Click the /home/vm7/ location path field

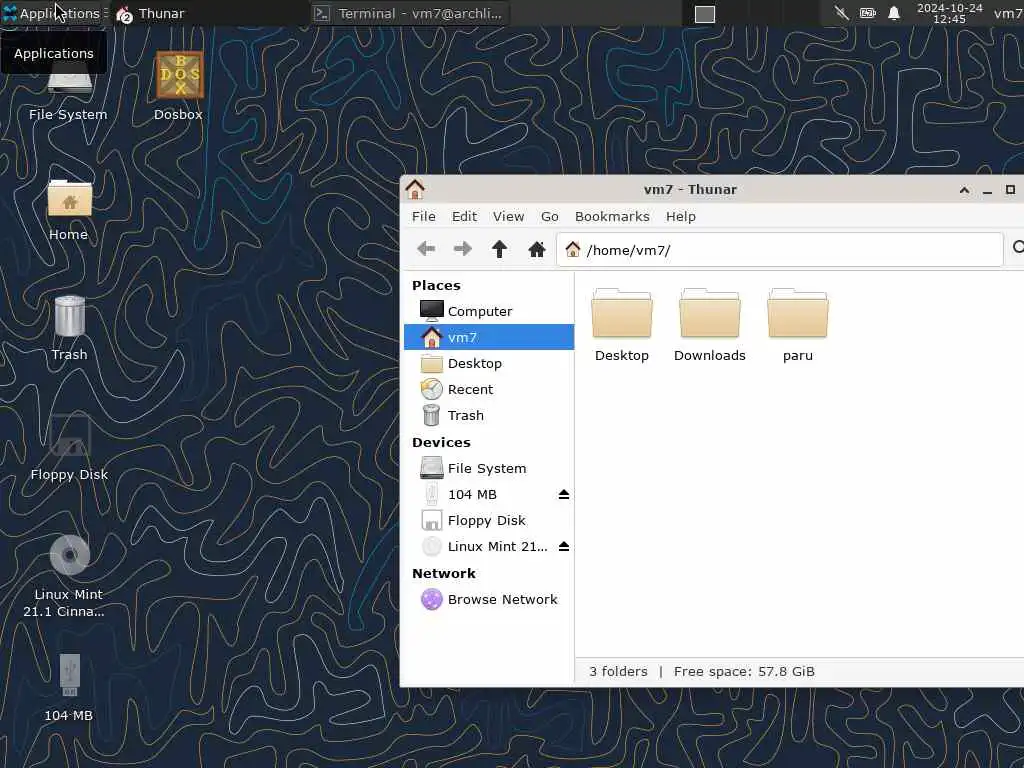pyautogui.click(x=780, y=249)
